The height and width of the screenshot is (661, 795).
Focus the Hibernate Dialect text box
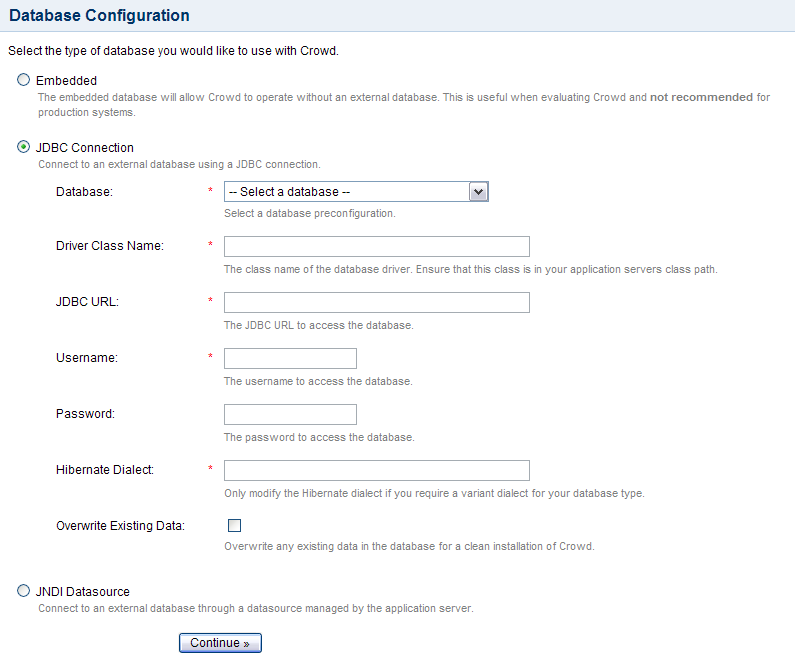(x=377, y=470)
